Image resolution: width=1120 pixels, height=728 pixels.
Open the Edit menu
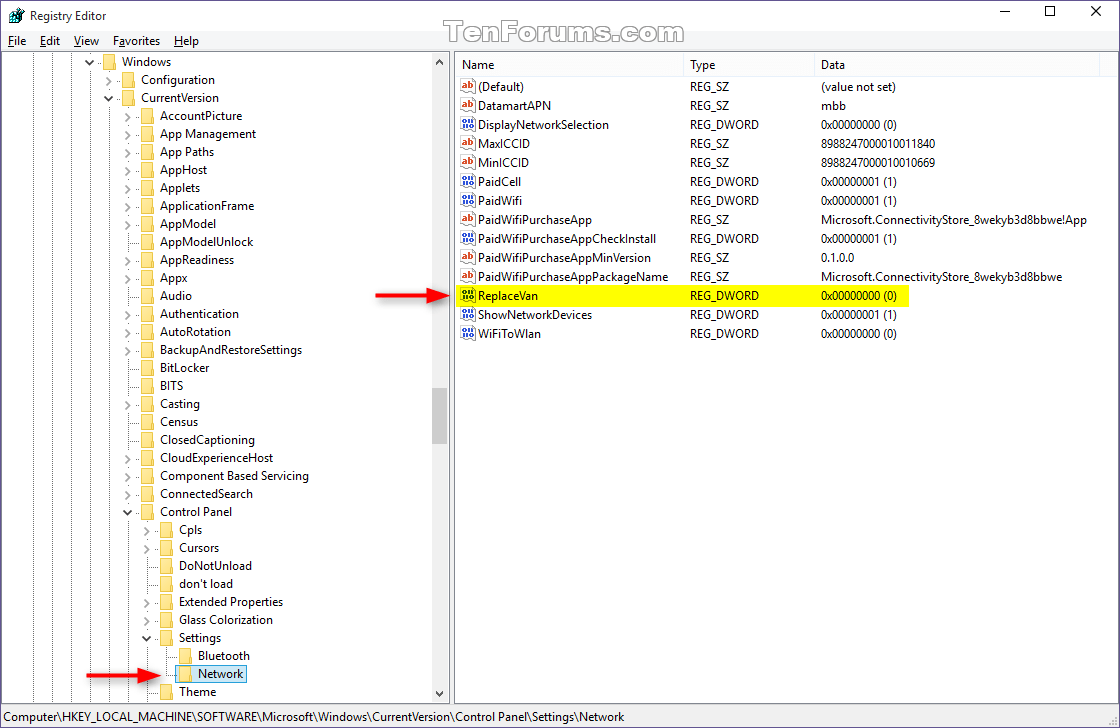[49, 41]
